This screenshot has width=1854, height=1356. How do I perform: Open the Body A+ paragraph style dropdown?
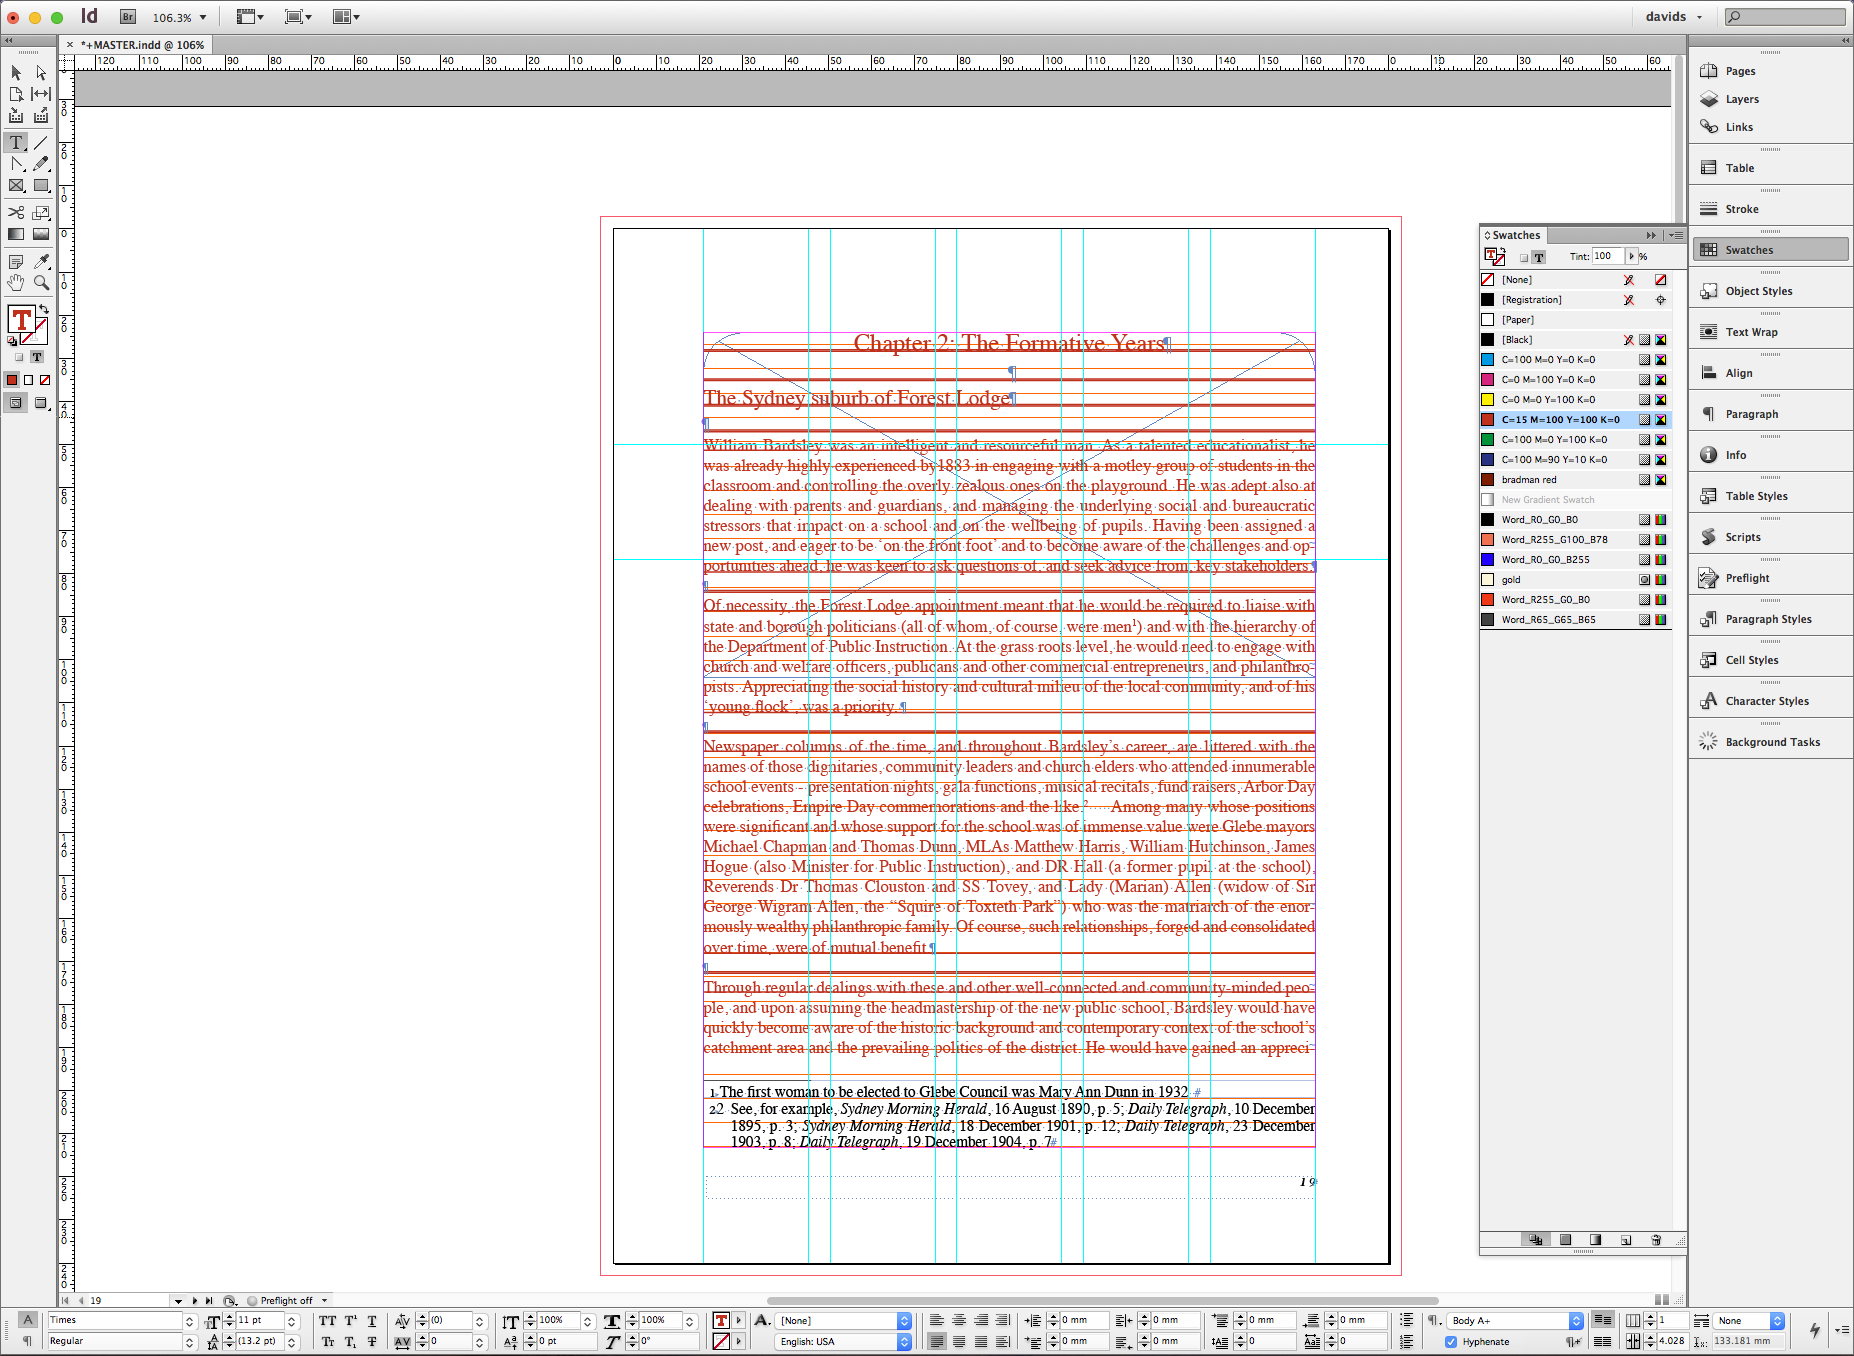click(x=1576, y=1321)
